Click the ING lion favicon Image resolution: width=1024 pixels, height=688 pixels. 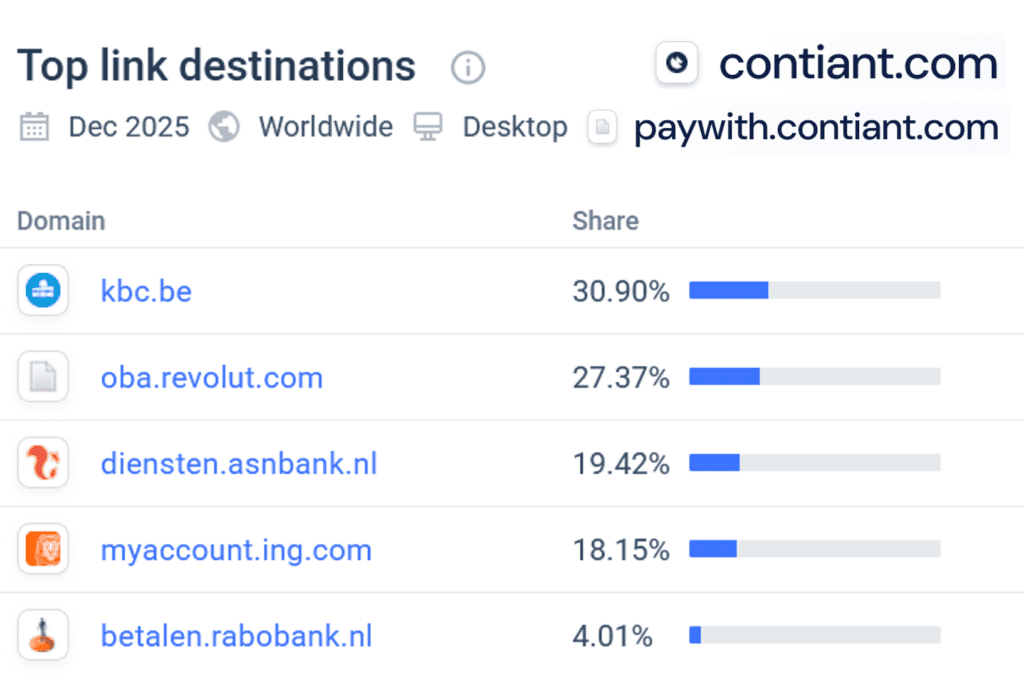pos(43,549)
